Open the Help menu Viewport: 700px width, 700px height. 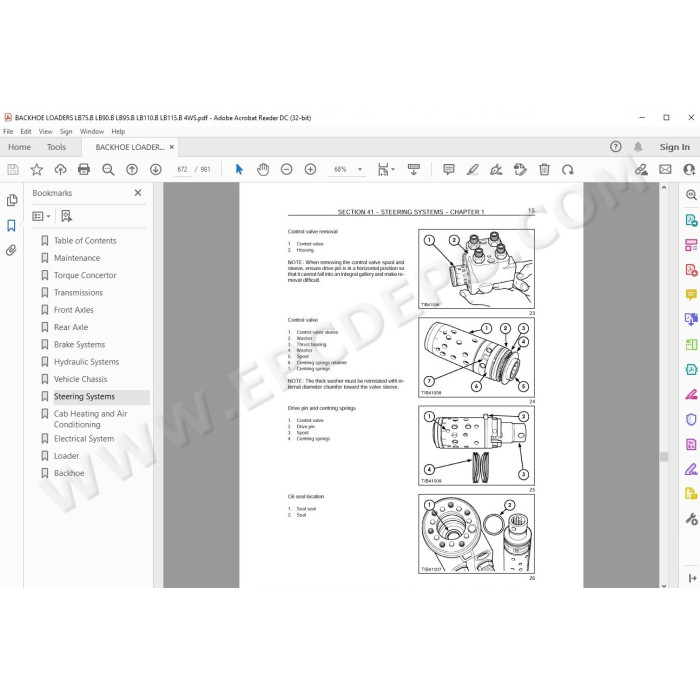118,132
